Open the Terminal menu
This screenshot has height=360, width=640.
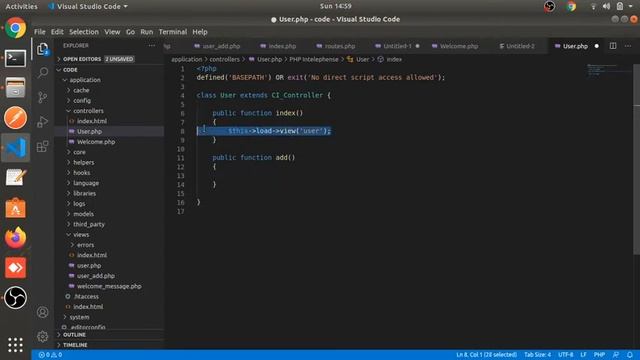[x=173, y=32]
